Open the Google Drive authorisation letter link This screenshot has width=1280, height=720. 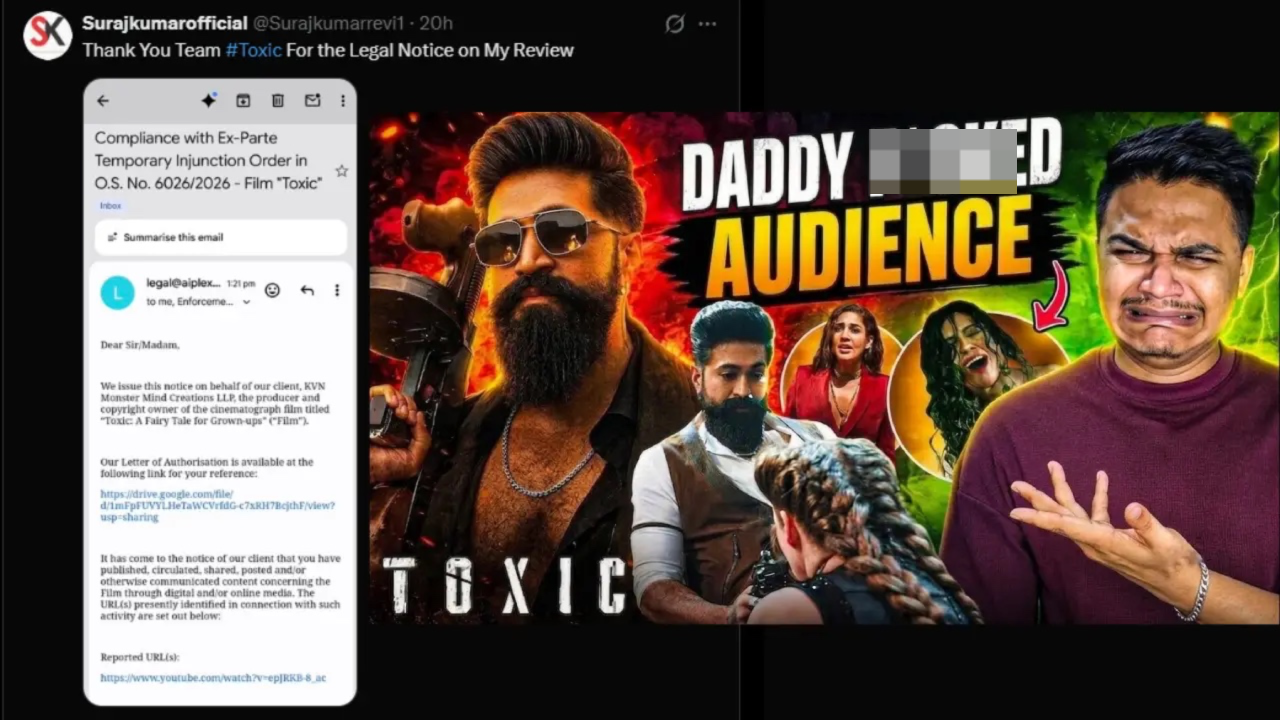pyautogui.click(x=217, y=506)
